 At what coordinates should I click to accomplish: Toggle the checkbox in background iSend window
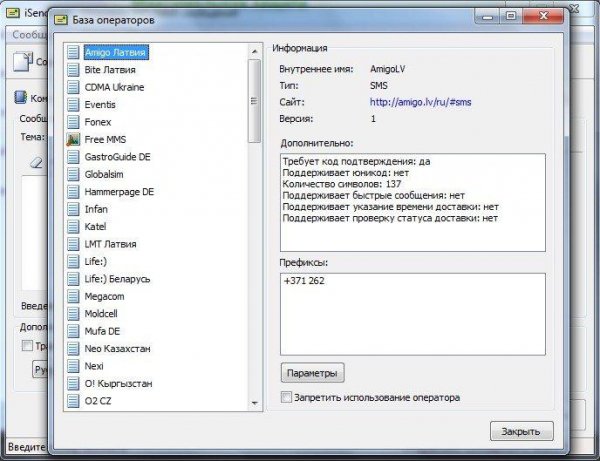[x=27, y=345]
